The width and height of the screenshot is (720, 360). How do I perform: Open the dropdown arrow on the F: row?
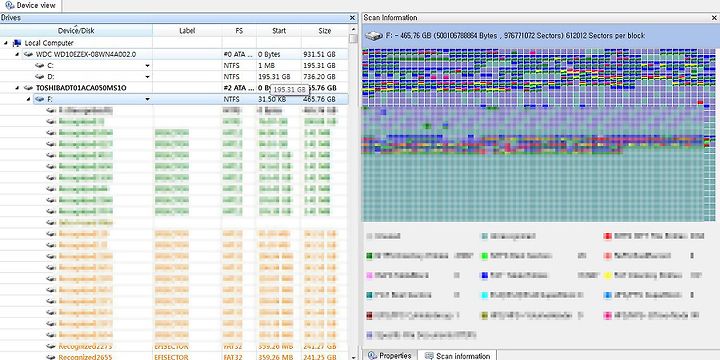click(x=147, y=99)
